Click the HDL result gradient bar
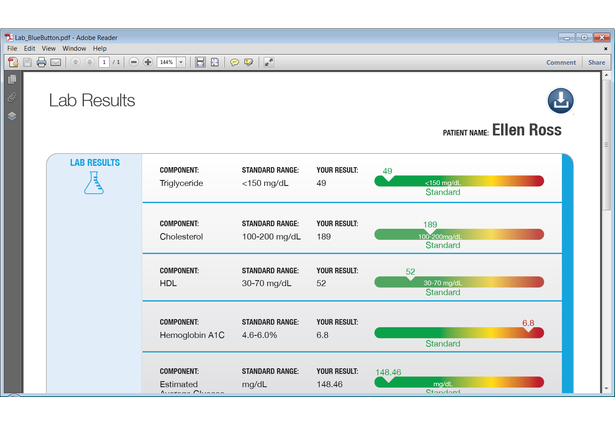 click(459, 282)
